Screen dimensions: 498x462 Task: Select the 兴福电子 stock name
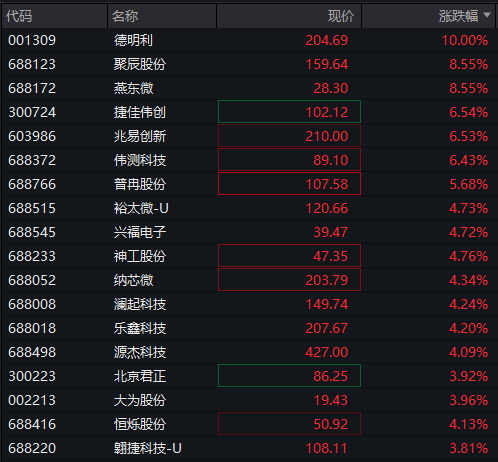pos(140,232)
